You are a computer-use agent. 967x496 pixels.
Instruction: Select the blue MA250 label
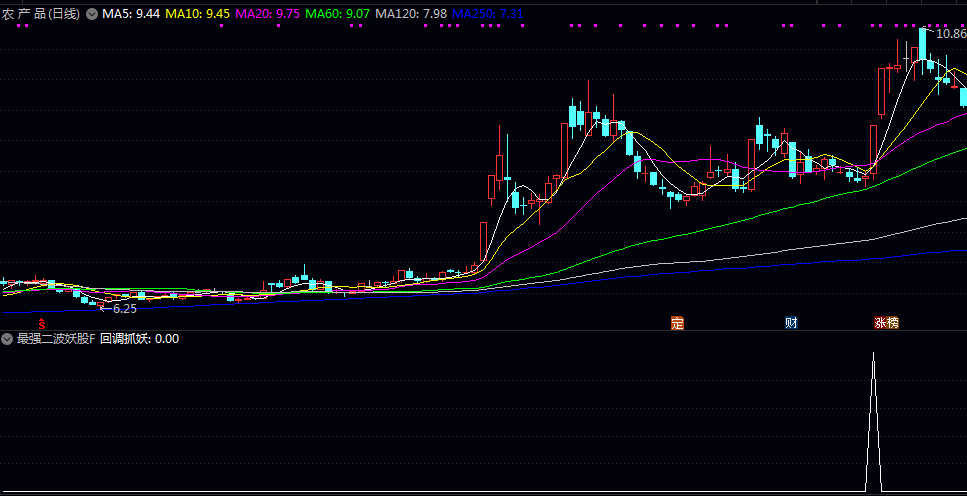pos(487,14)
